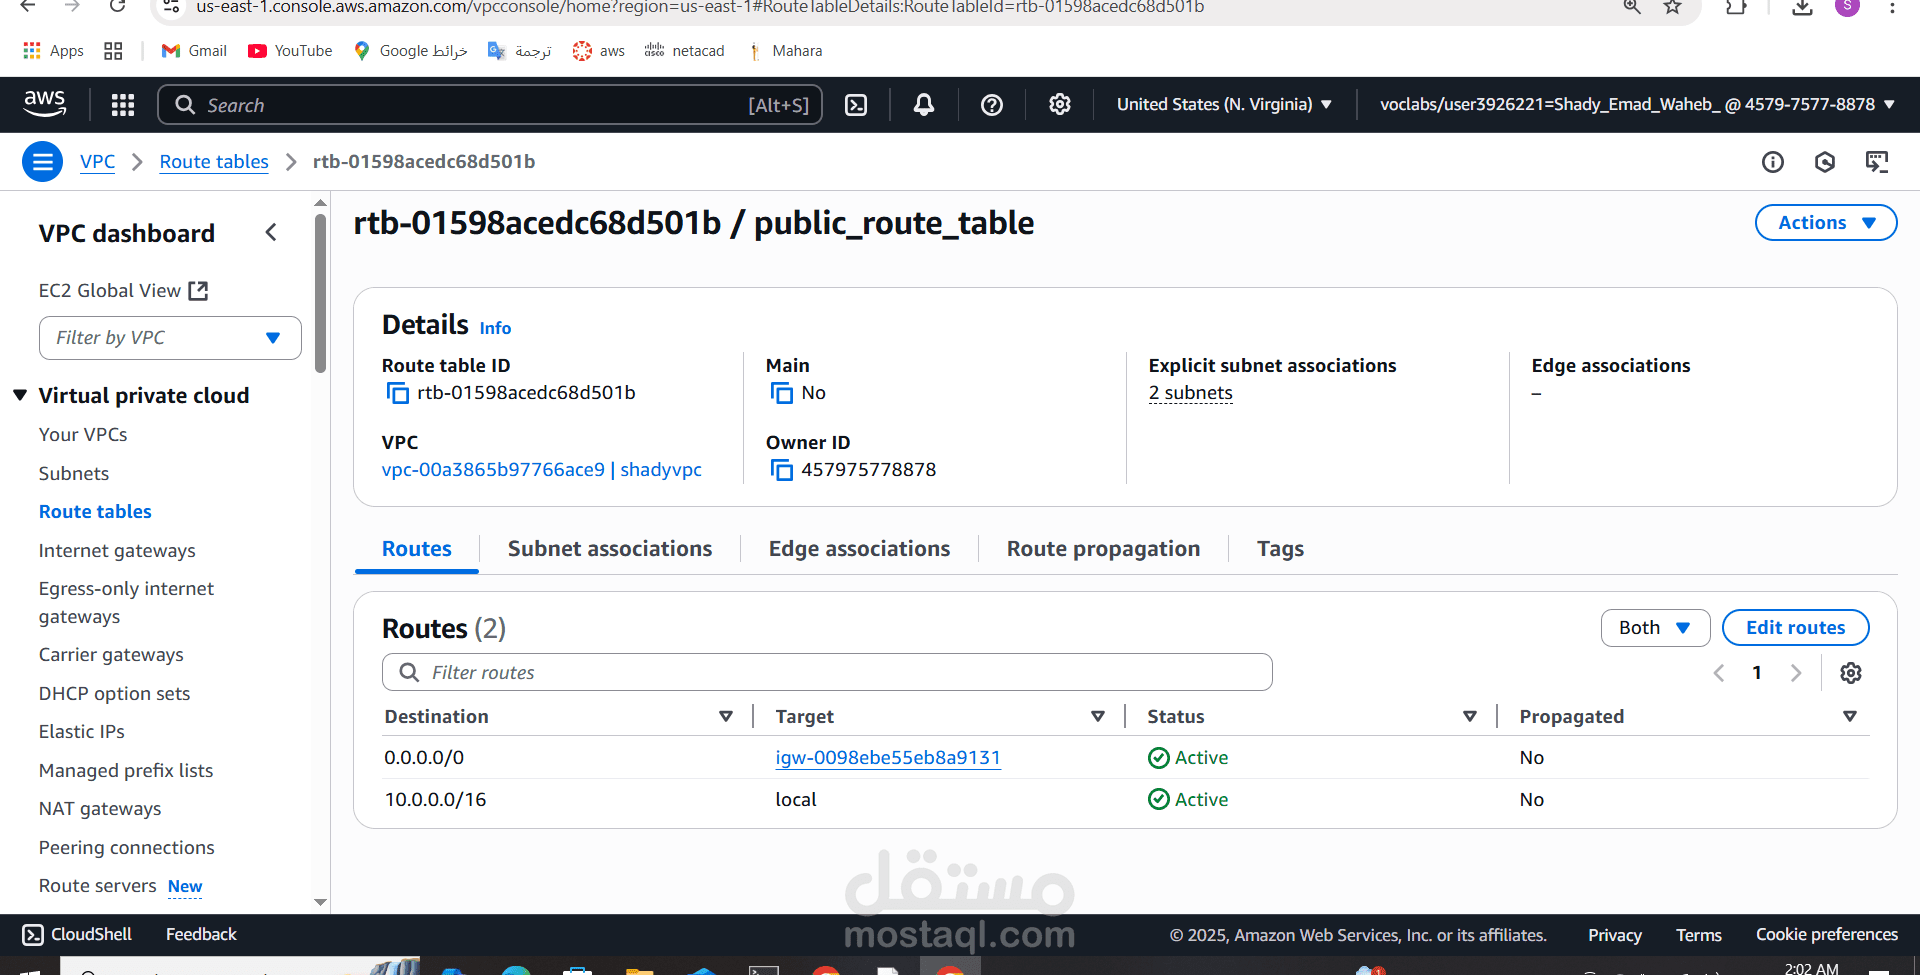
Task: Open the YouTube bookmark
Action: pyautogui.click(x=290, y=51)
